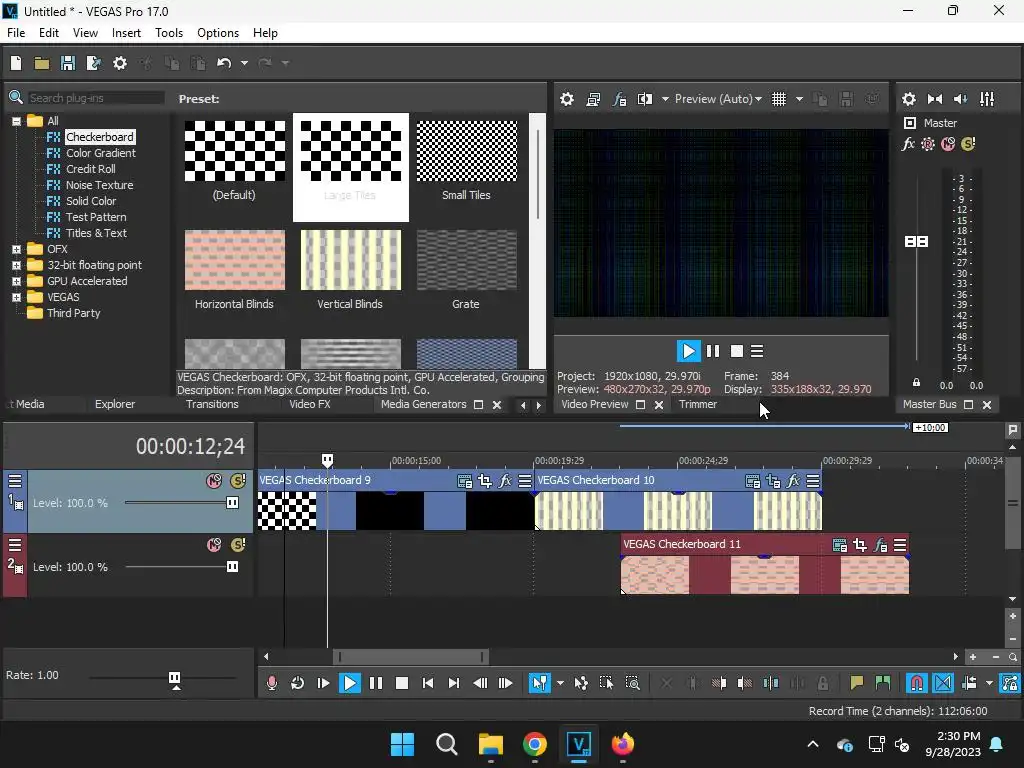Toggle Enable Snapping magnet

pyautogui.click(x=917, y=683)
